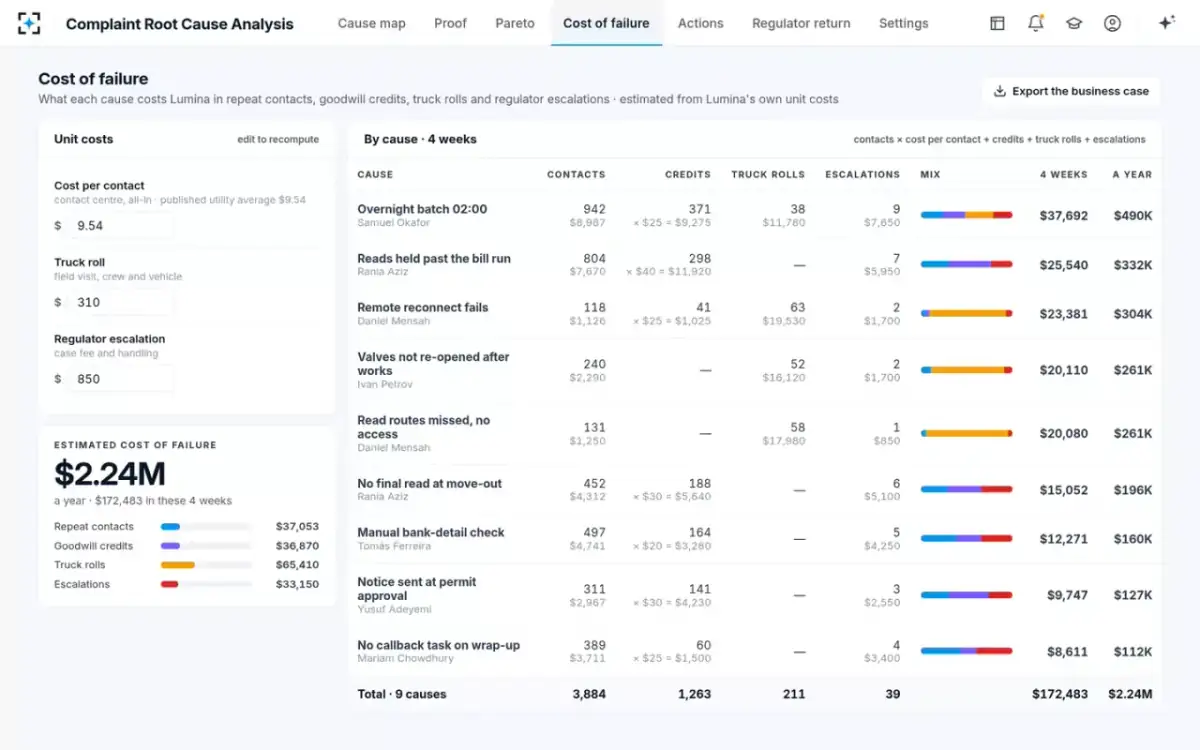Viewport: 1200px width, 750px height.
Task: Click the $2.24M estimated cost headline
Action: [x=110, y=473]
